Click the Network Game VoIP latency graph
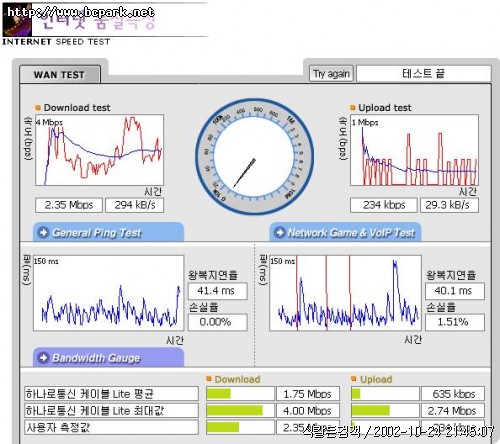This screenshot has height=444, width=500. click(x=345, y=293)
